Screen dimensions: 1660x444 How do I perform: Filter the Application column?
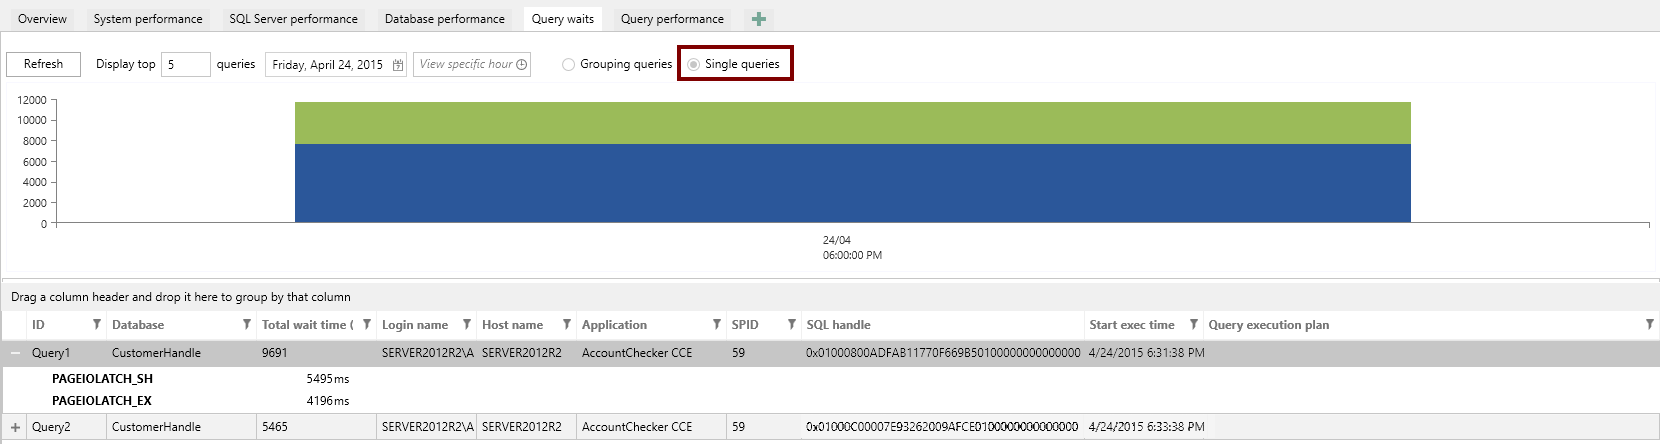click(716, 325)
